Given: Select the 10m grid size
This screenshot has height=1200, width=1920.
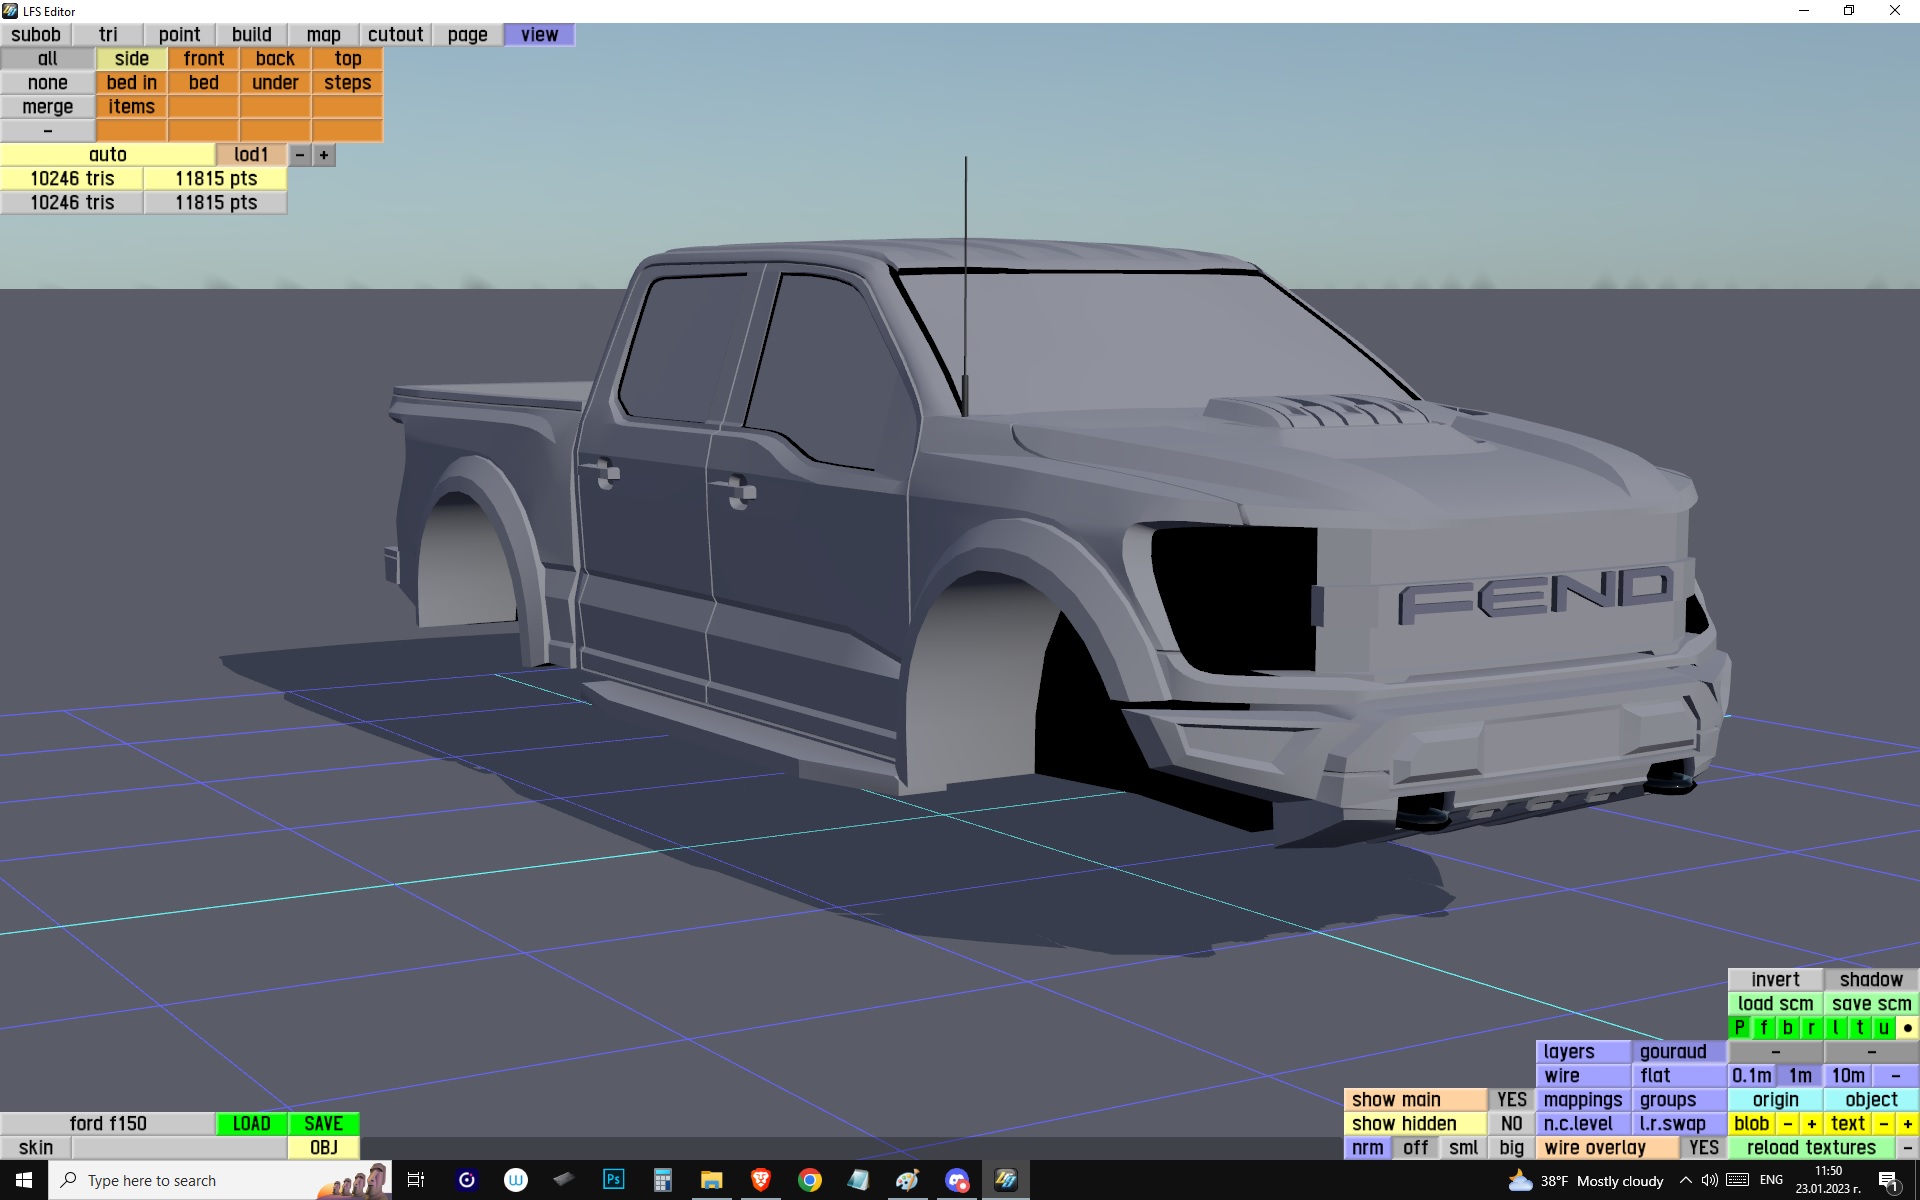Looking at the screenshot, I should (1847, 1075).
